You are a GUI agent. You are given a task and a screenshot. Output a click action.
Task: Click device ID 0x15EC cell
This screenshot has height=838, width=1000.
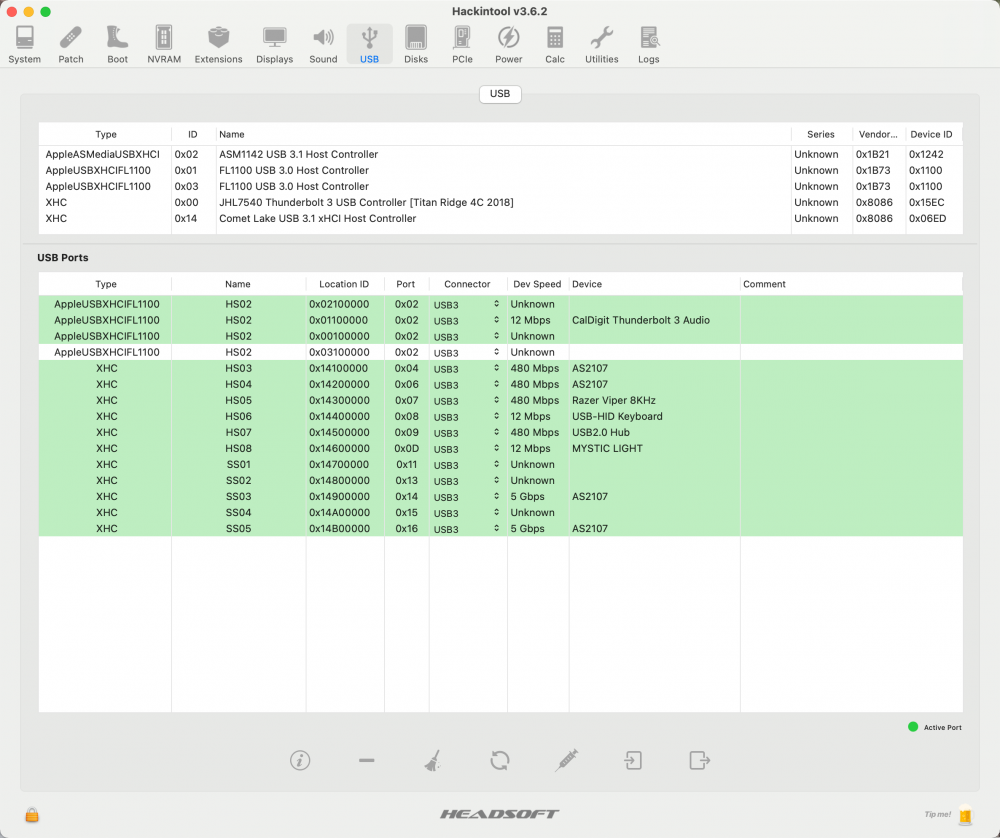point(927,202)
